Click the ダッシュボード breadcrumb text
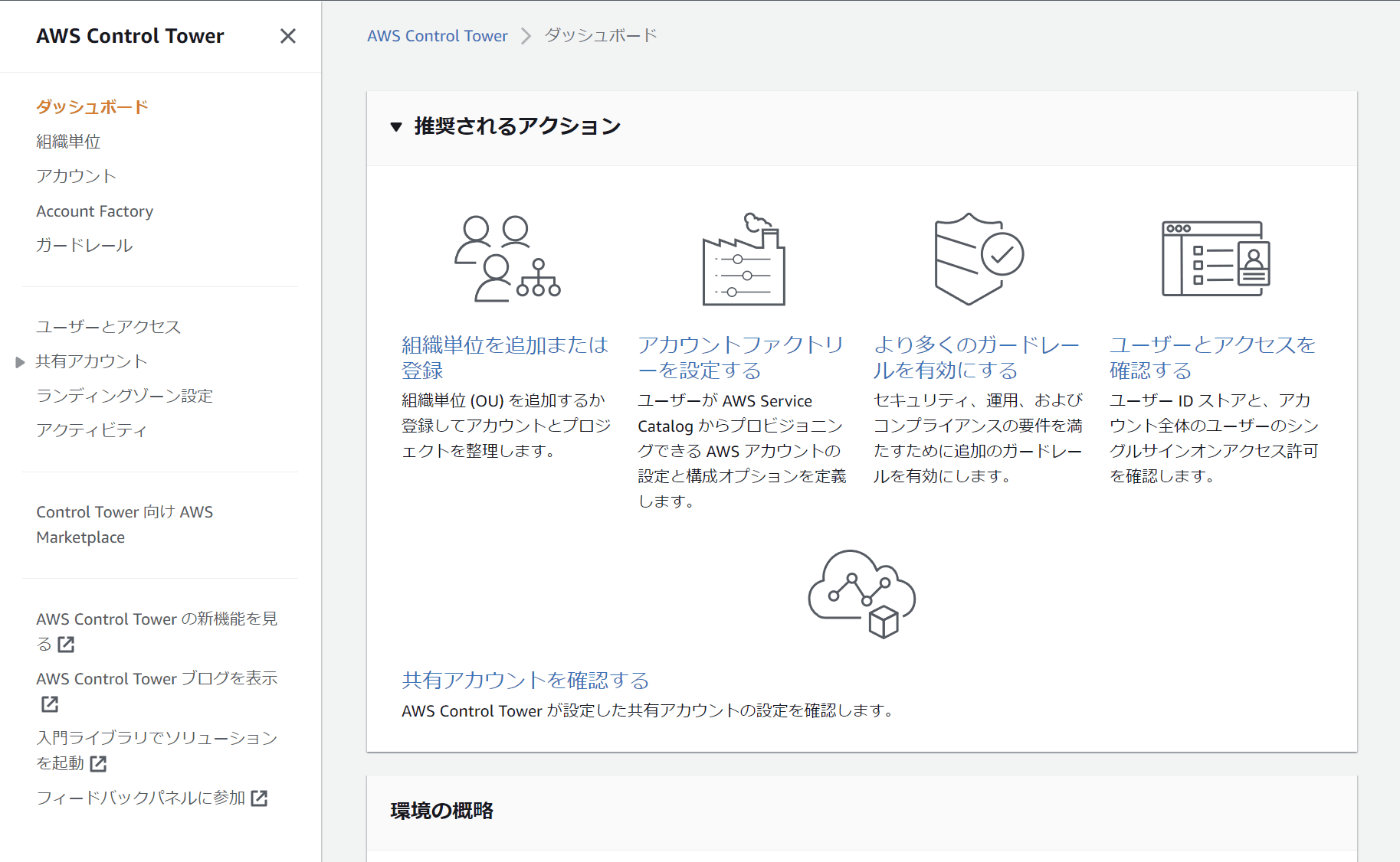This screenshot has width=1400, height=862. (x=601, y=36)
